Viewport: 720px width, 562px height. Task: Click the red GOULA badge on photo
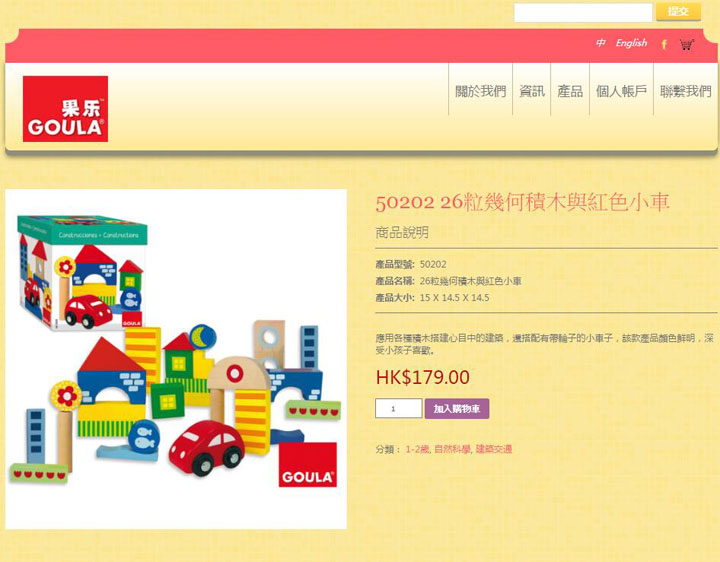tap(308, 464)
